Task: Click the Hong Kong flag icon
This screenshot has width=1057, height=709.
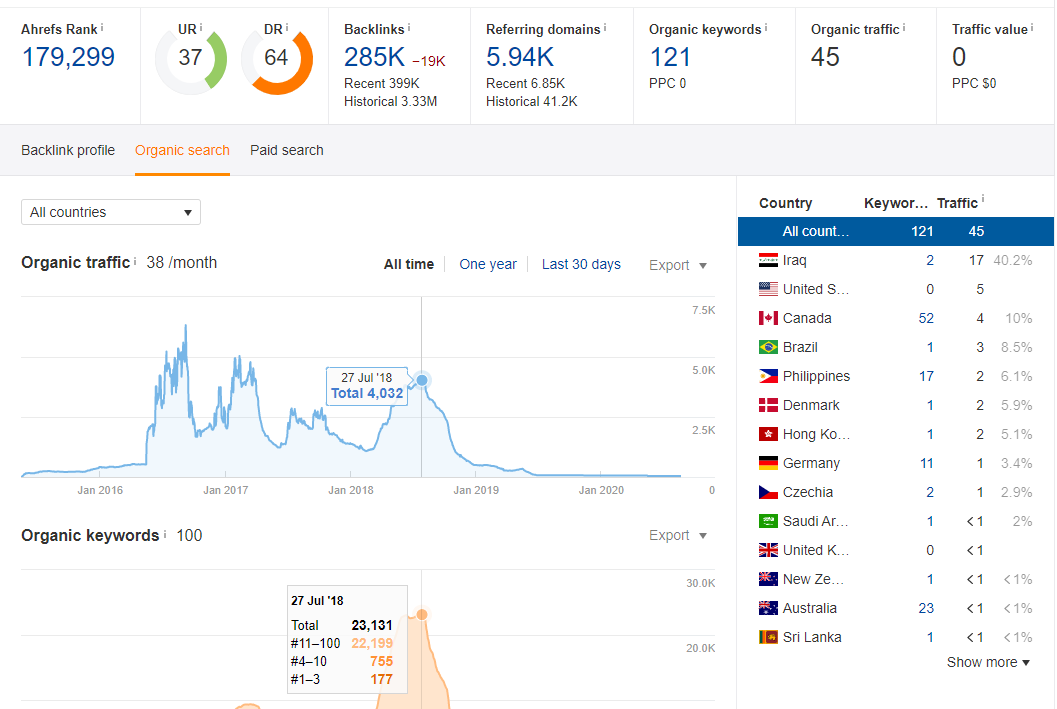Action: pyautogui.click(x=768, y=434)
